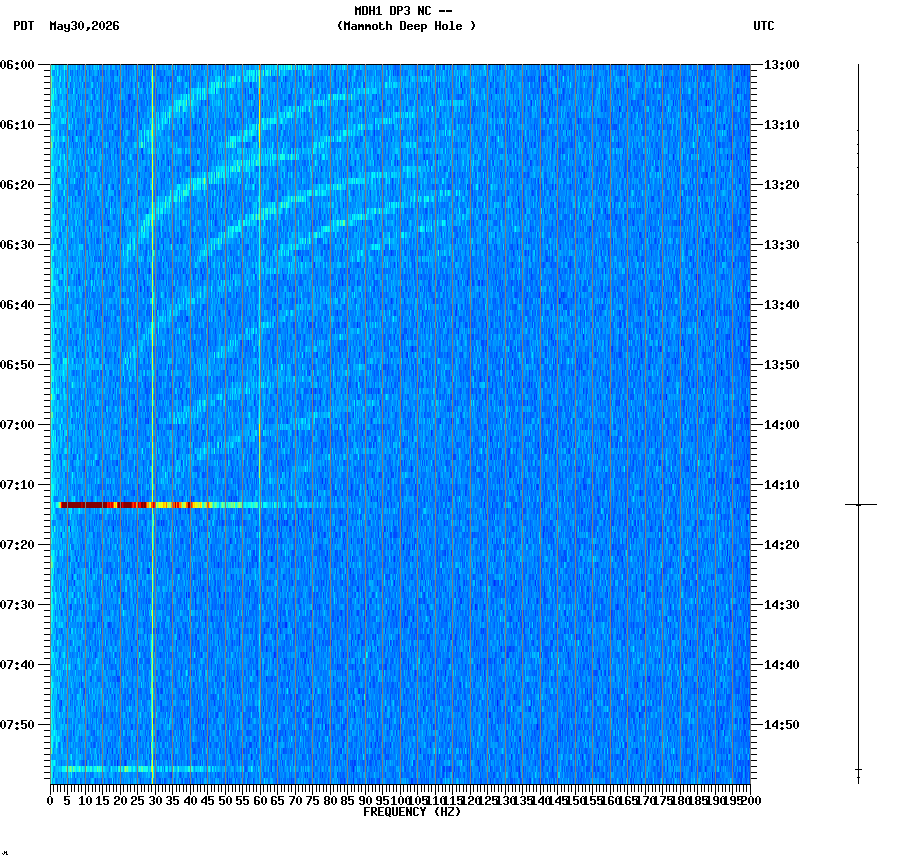The height and width of the screenshot is (864, 902).
Task: Click the 14:40 UTC time label
Action: pyautogui.click(x=782, y=665)
